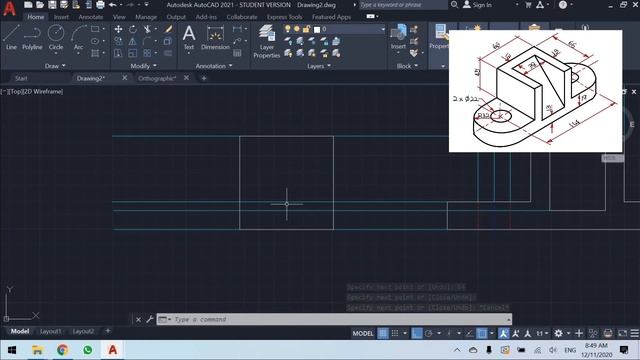Viewport: 640px width, 360px height.
Task: Click the Undo arrow in quick access toolbar
Action: (x=113, y=5)
